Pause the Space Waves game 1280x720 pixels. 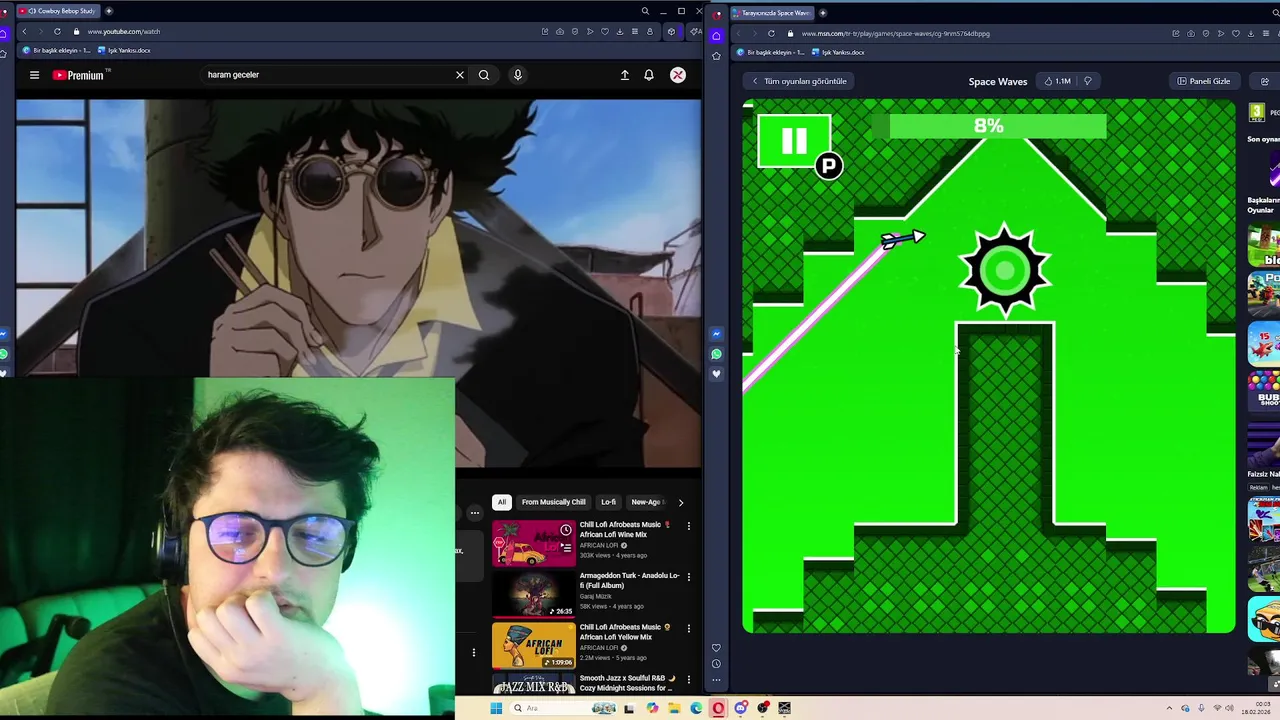tap(794, 141)
